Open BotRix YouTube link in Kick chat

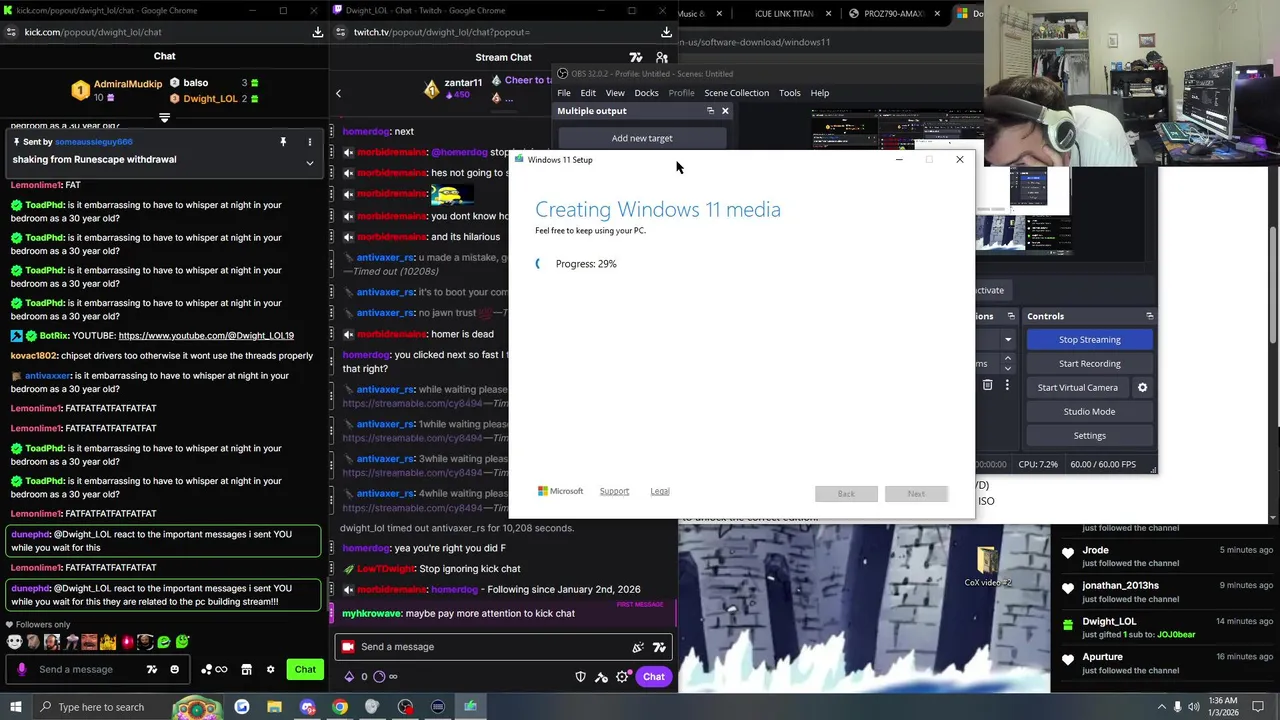click(x=206, y=336)
